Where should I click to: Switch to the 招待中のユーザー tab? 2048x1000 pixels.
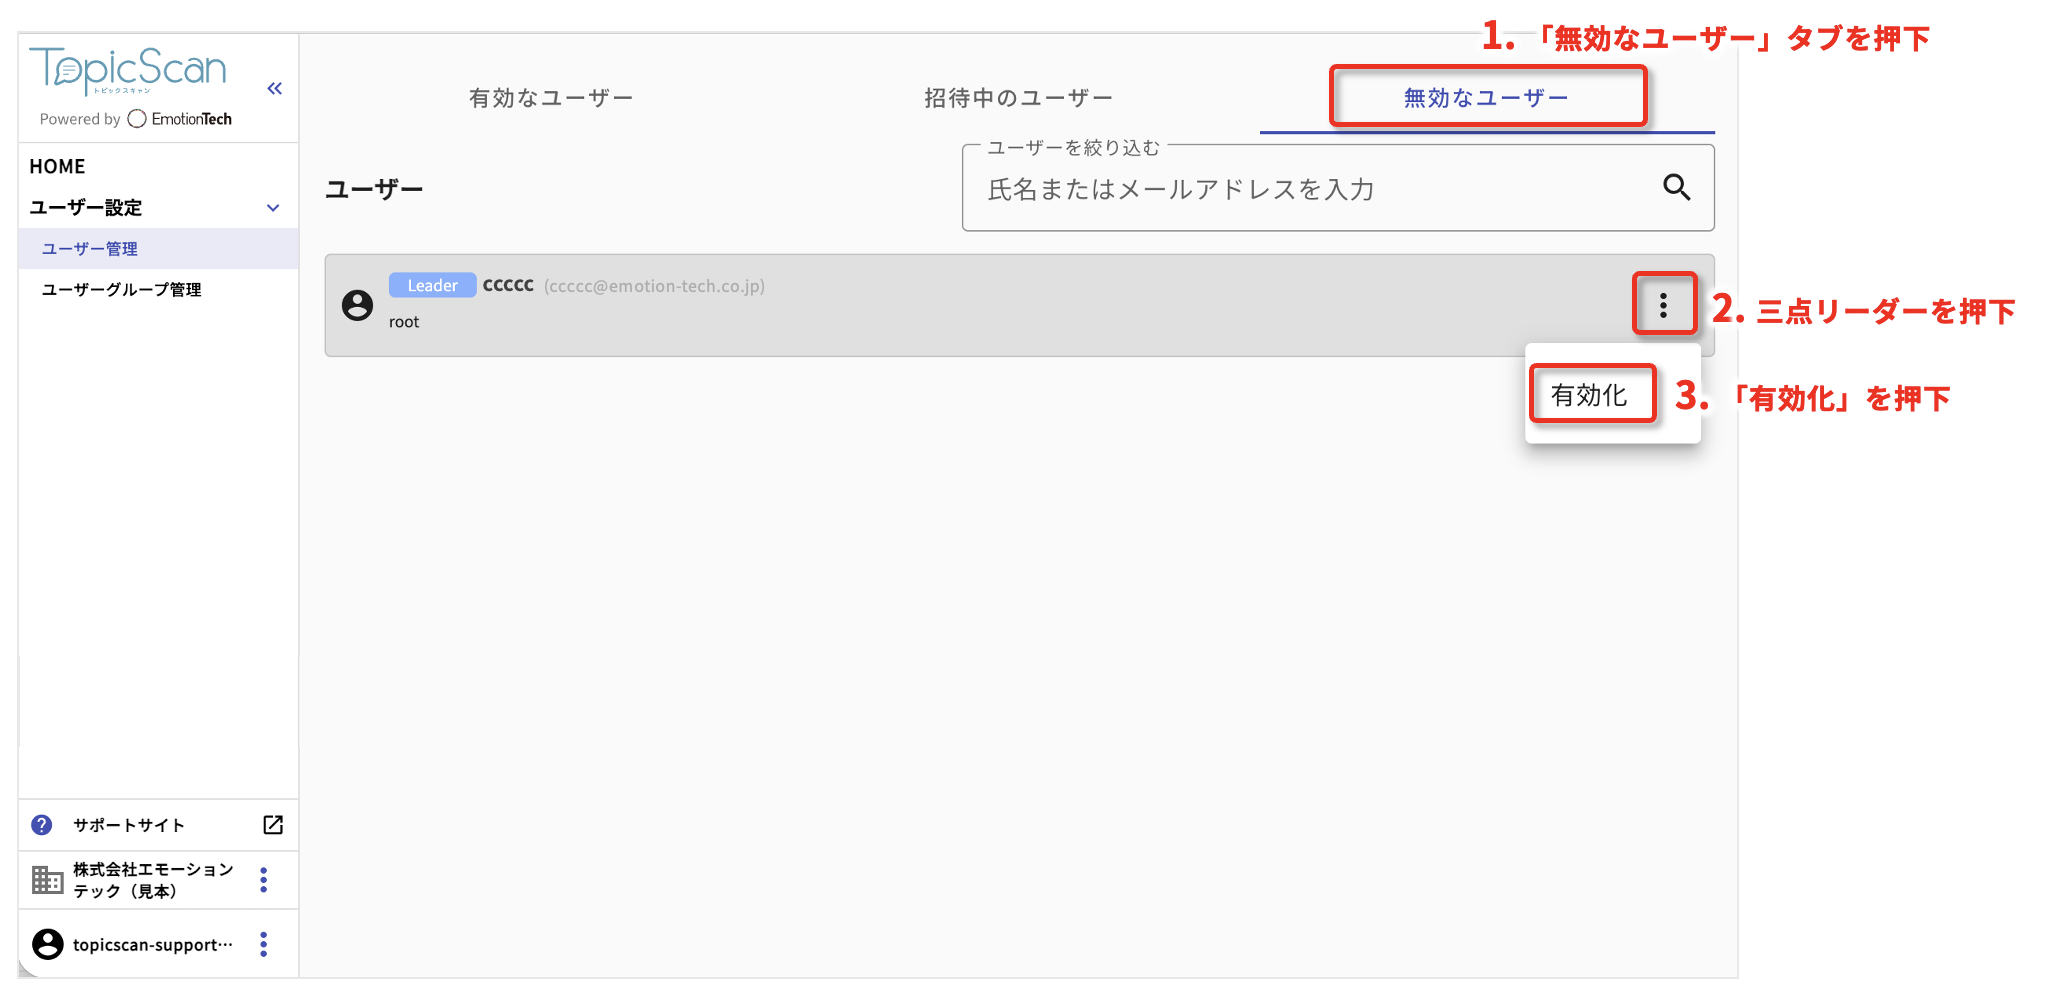click(1018, 98)
